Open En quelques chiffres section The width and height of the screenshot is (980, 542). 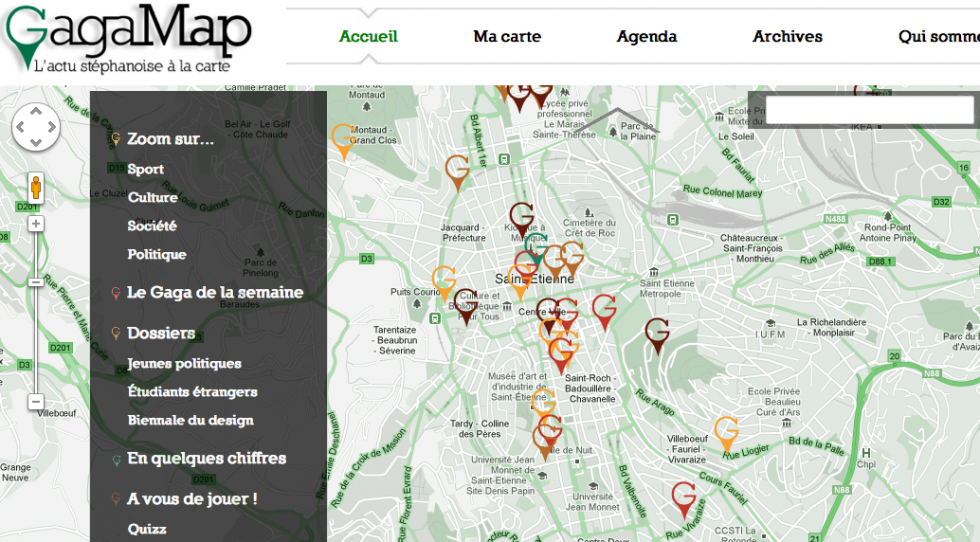tap(206, 458)
